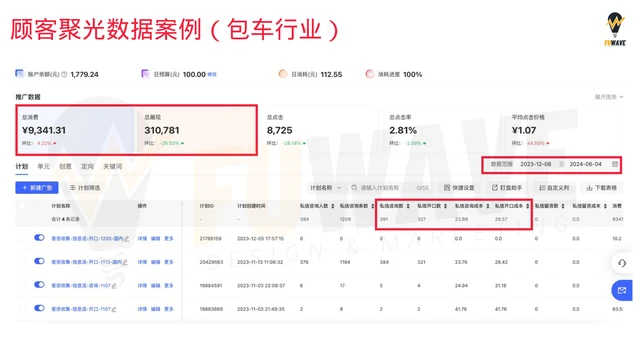Sort by 私信咨询成本 column arrows
The width and height of the screenshot is (640, 360).
(x=487, y=206)
